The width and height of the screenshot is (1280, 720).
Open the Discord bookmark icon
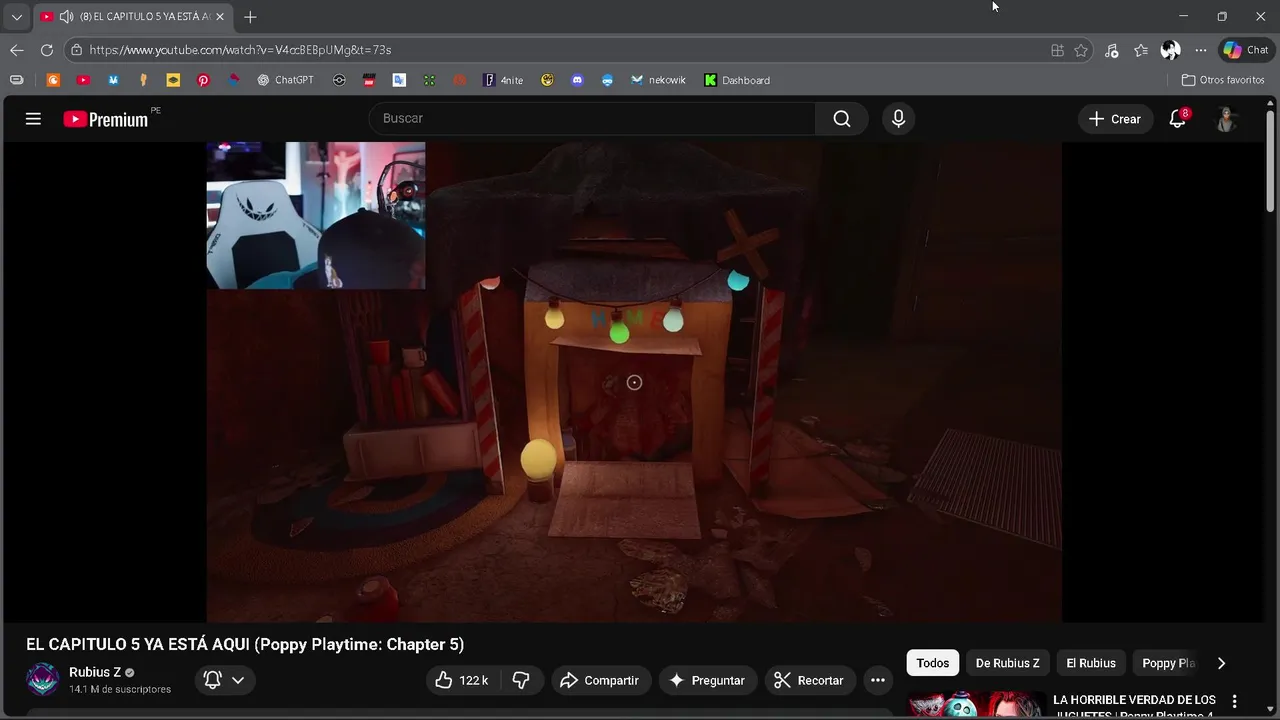[x=577, y=80]
